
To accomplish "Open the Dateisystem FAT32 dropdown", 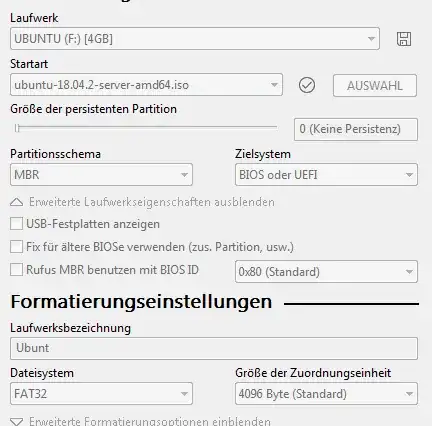I will click(101, 394).
